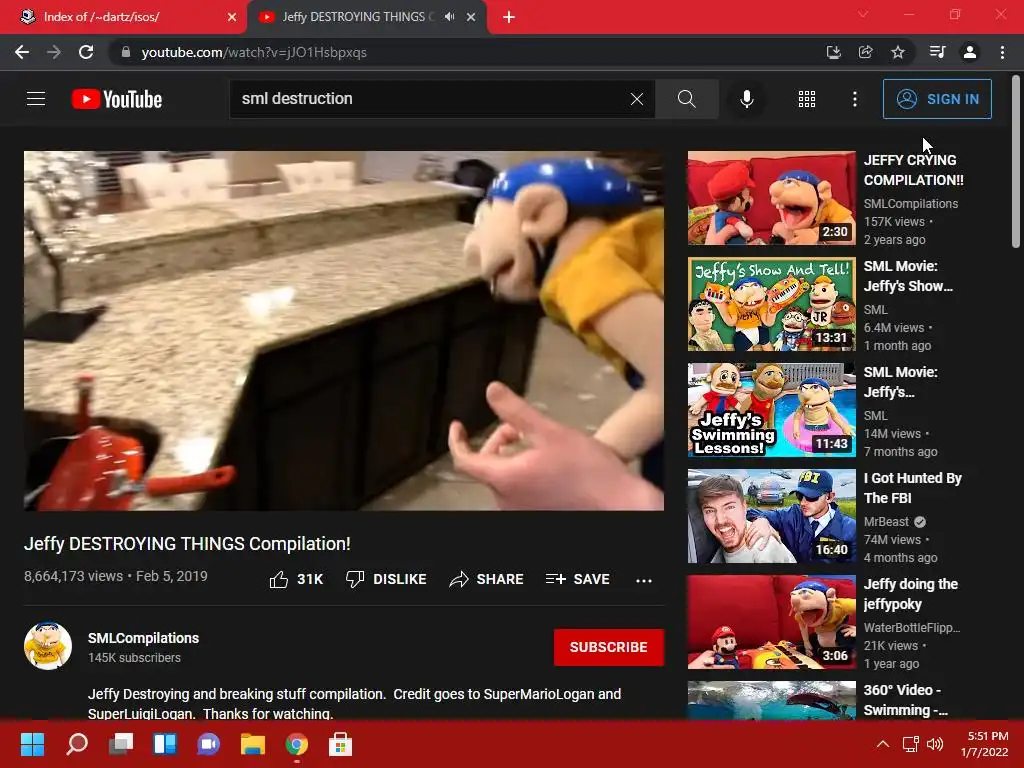Screen dimensions: 1024x768
Task: Save the video to a playlist
Action: [578, 579]
